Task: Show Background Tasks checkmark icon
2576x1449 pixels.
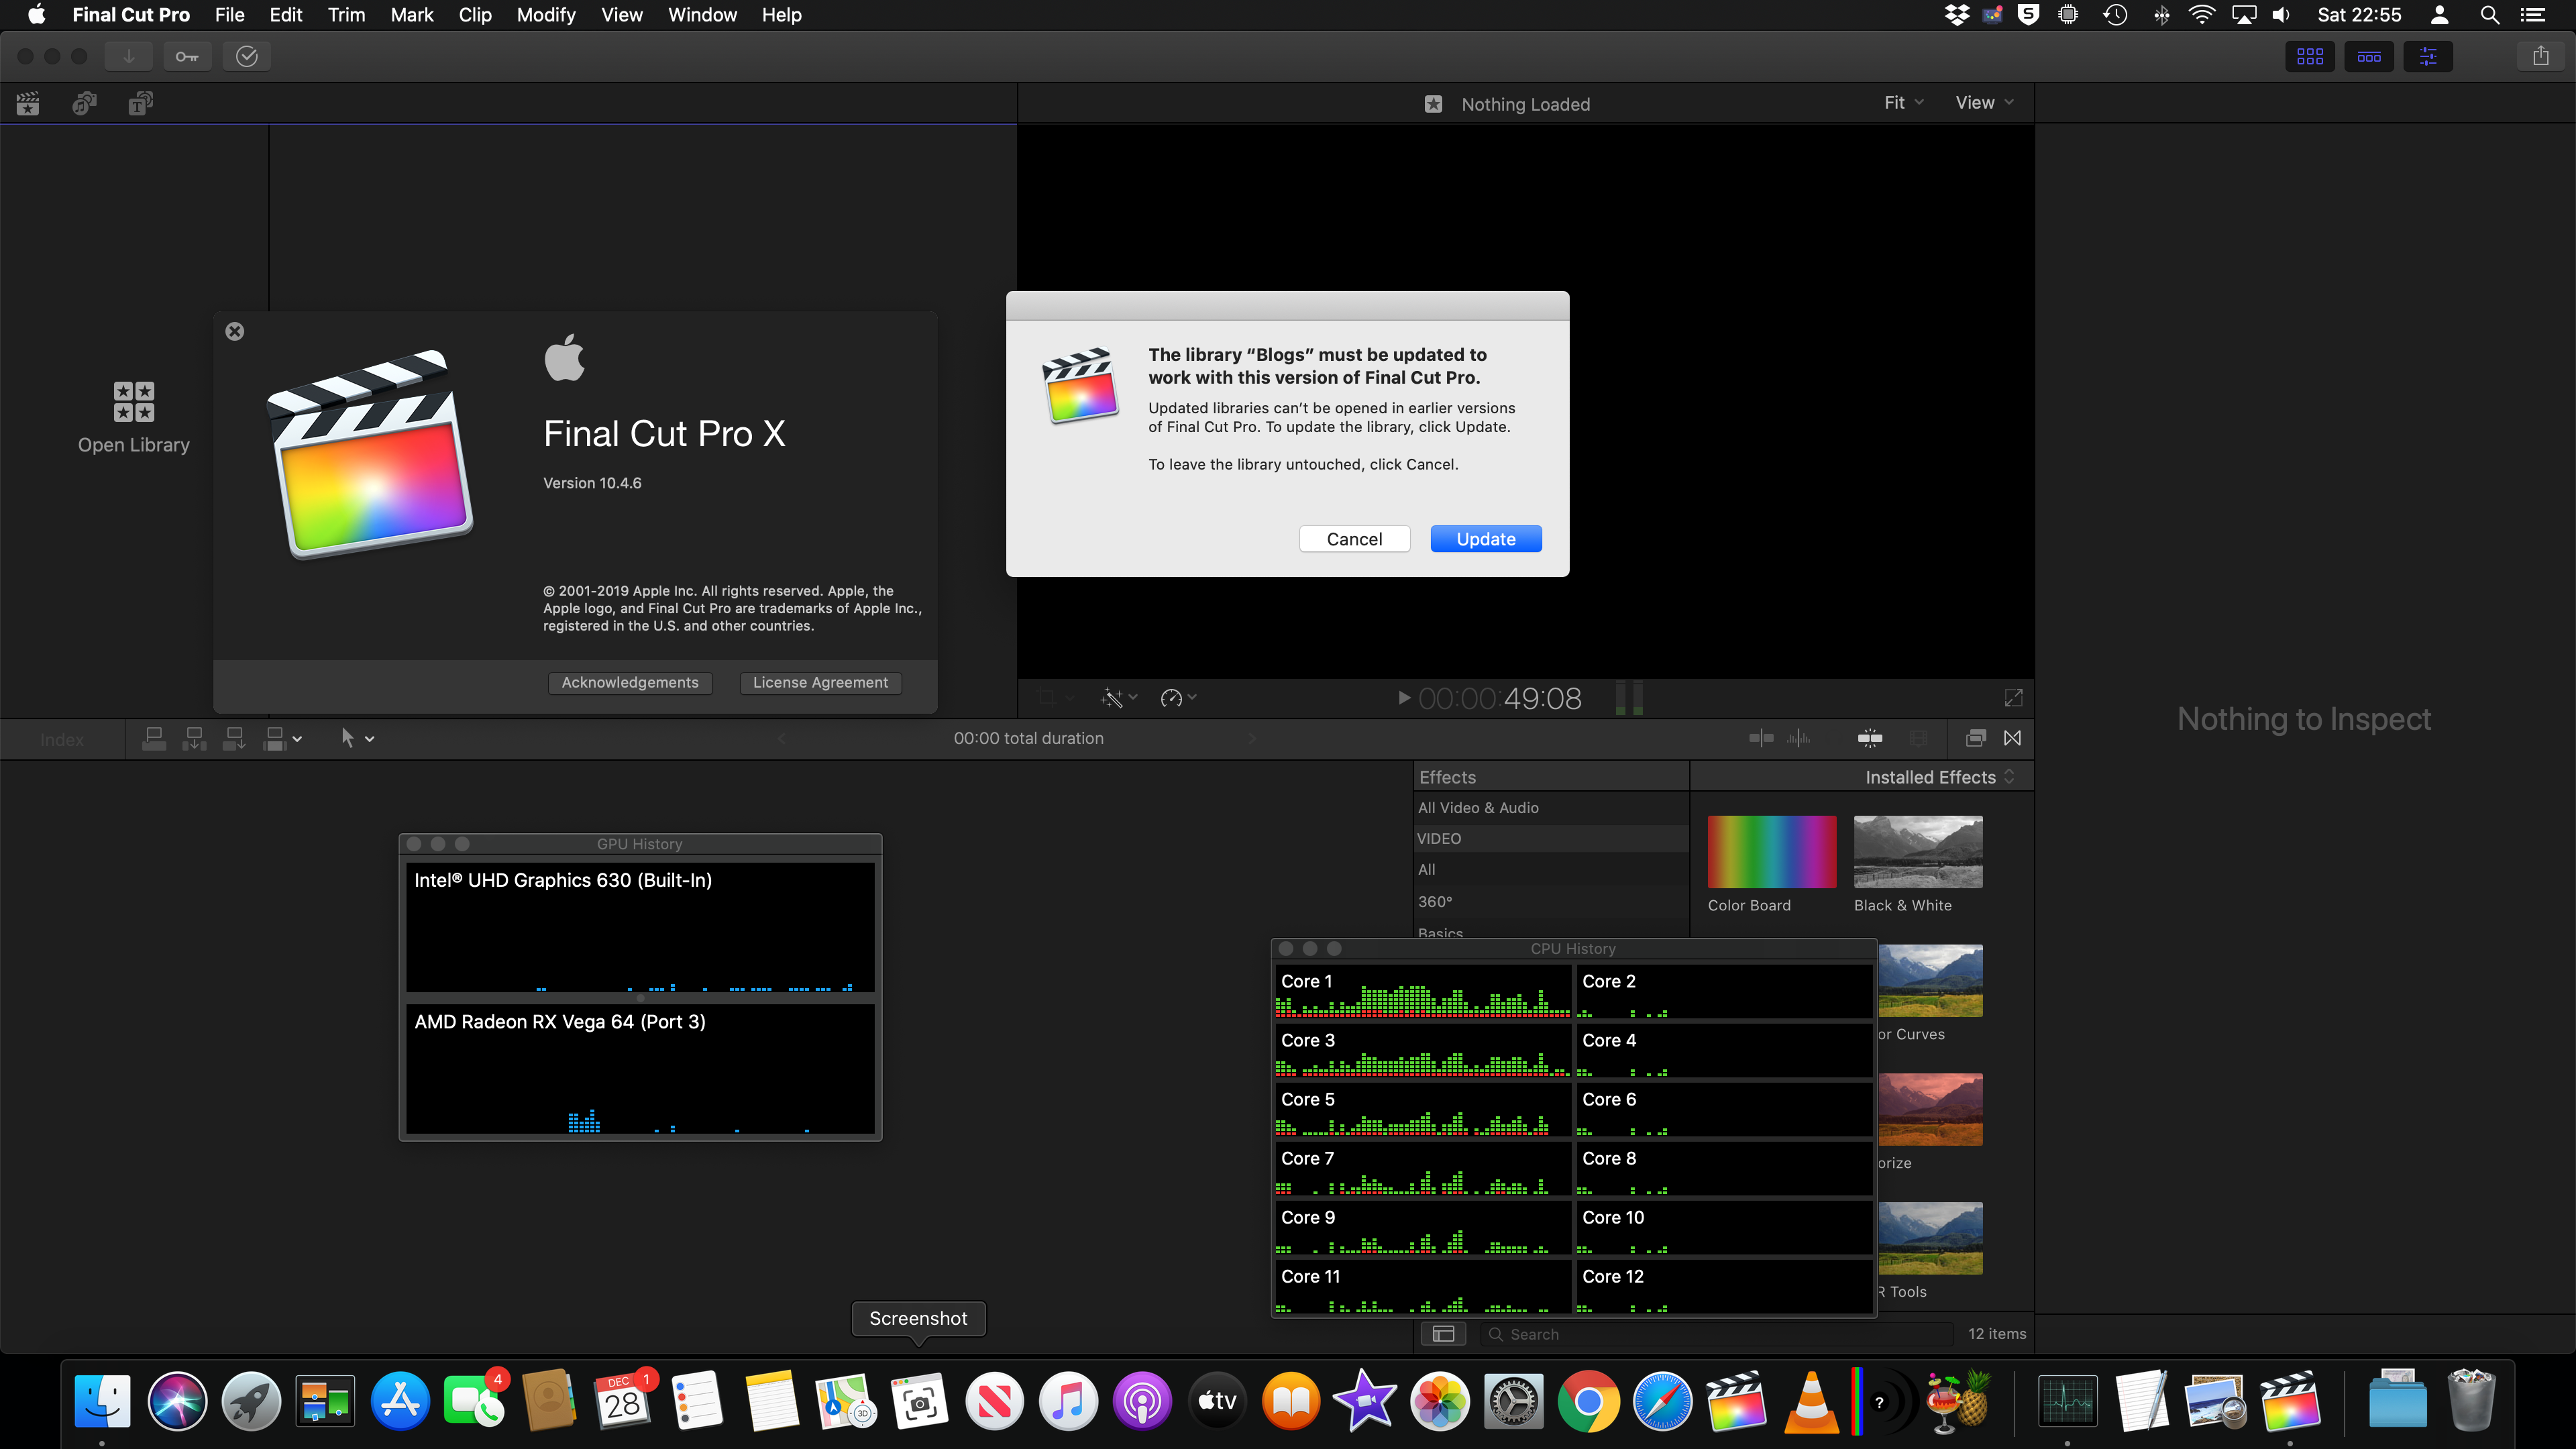Action: point(247,56)
